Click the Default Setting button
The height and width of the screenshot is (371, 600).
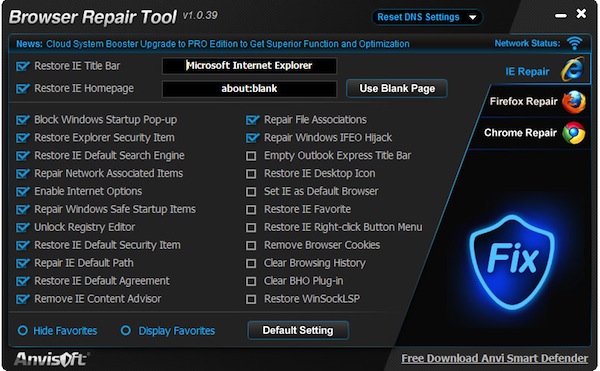(x=298, y=330)
